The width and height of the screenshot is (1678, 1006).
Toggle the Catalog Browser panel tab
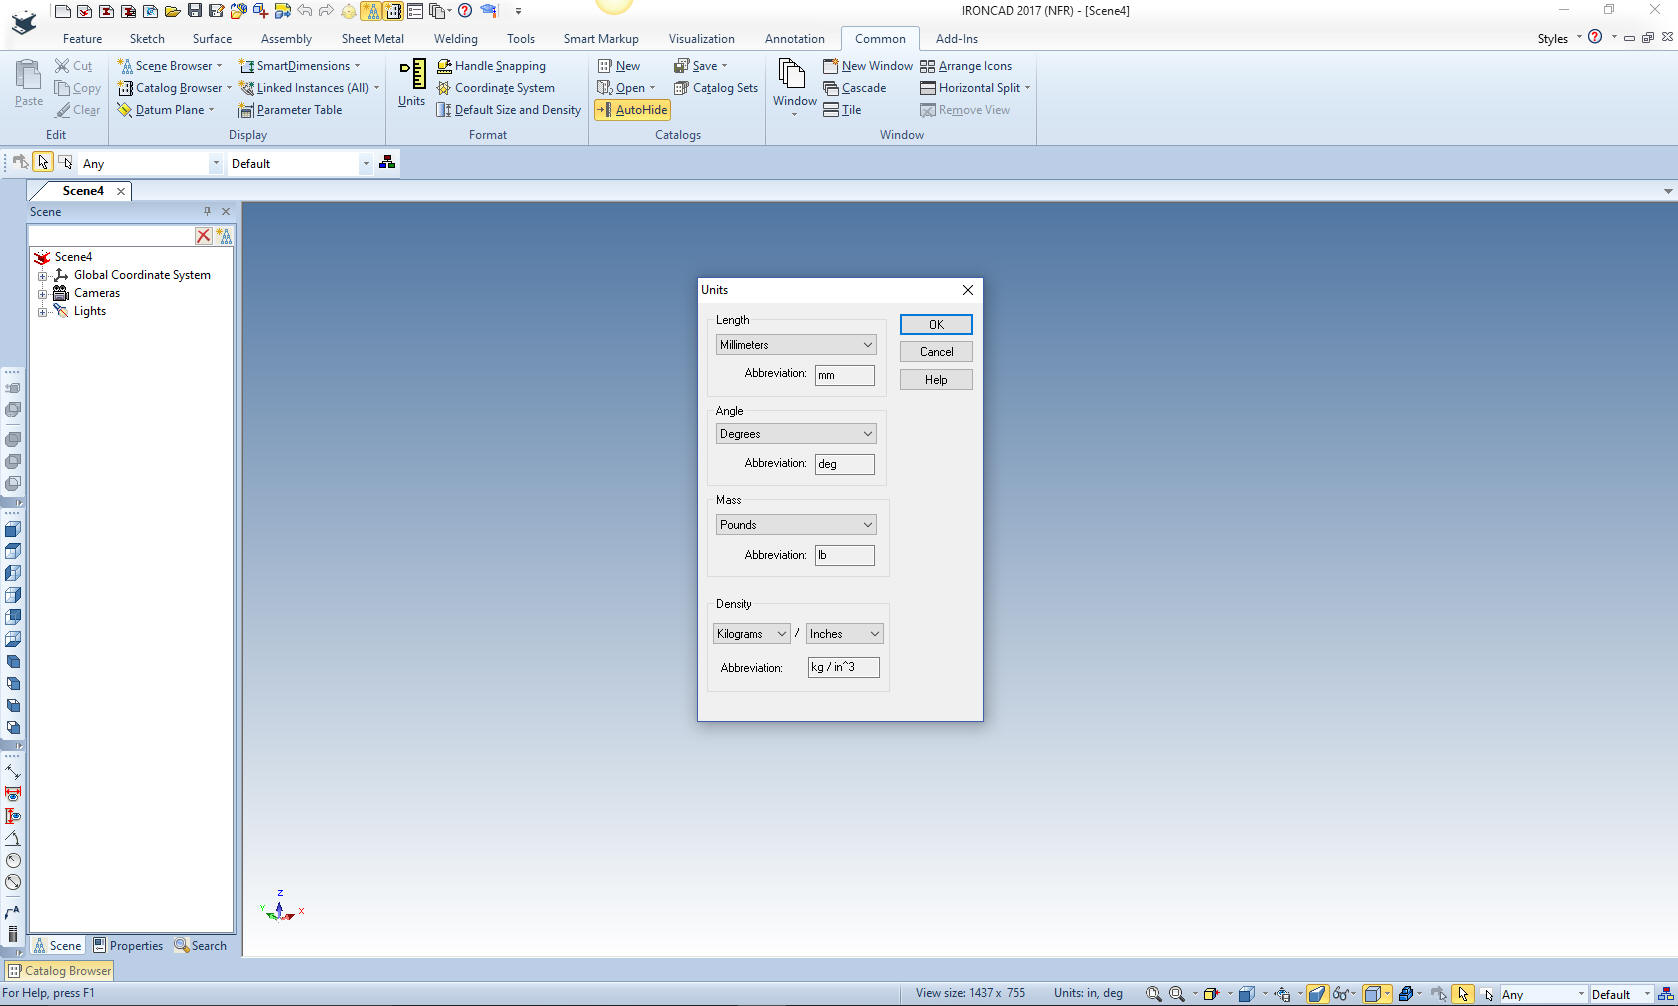[x=60, y=970]
